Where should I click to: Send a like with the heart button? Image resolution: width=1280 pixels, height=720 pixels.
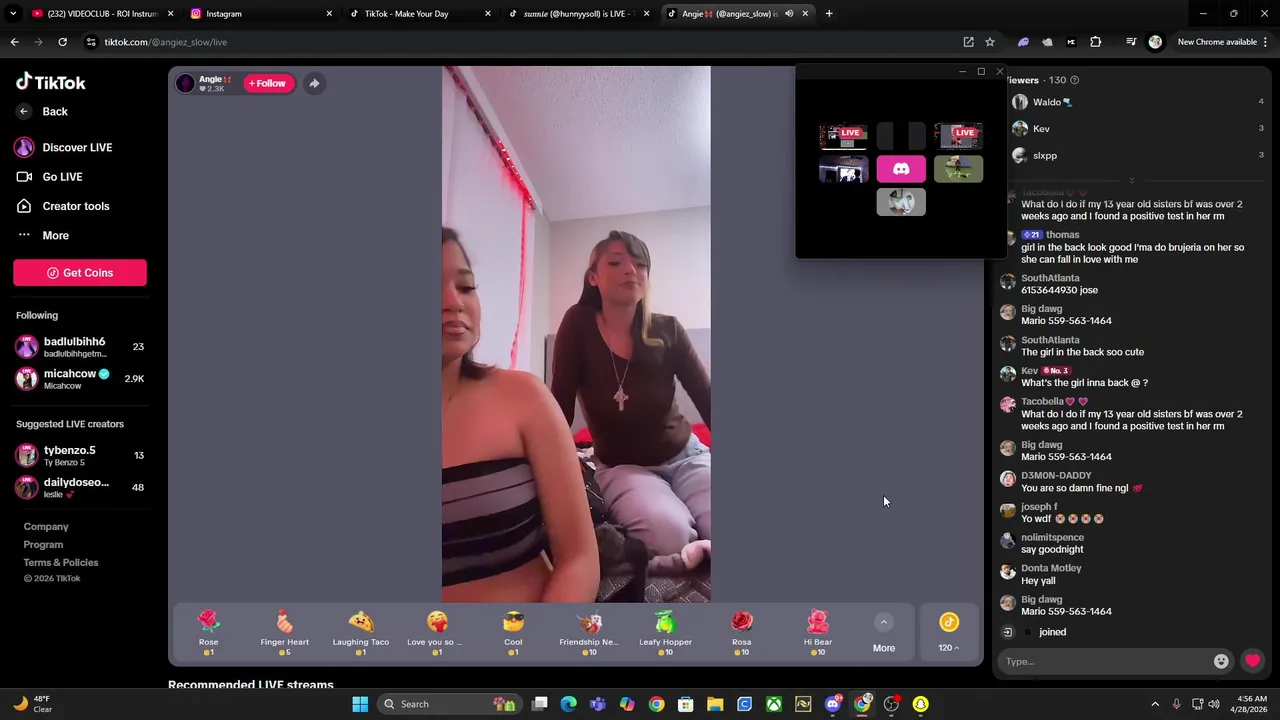pyautogui.click(x=1252, y=661)
